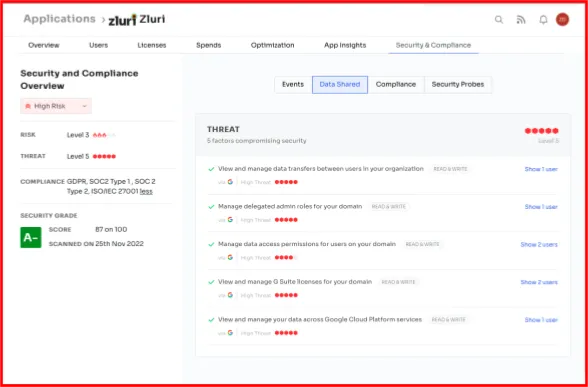
Task: Click the Zluri logo in breadcrumb
Action: pyautogui.click(x=122, y=20)
